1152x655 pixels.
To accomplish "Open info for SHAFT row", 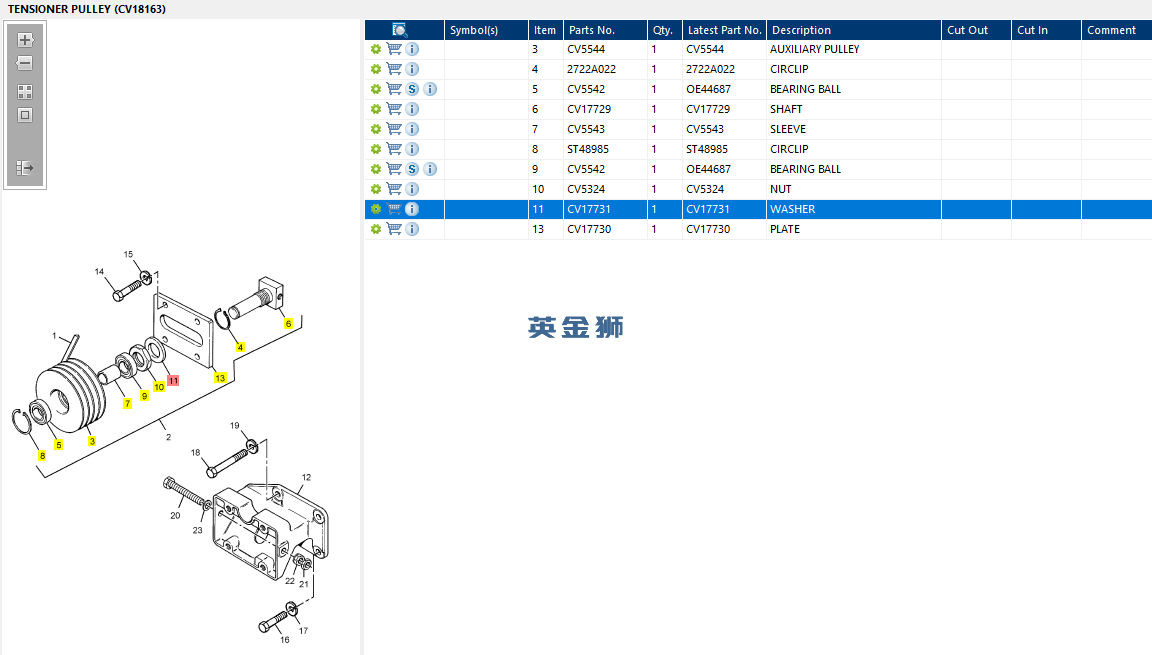I will (x=412, y=109).
